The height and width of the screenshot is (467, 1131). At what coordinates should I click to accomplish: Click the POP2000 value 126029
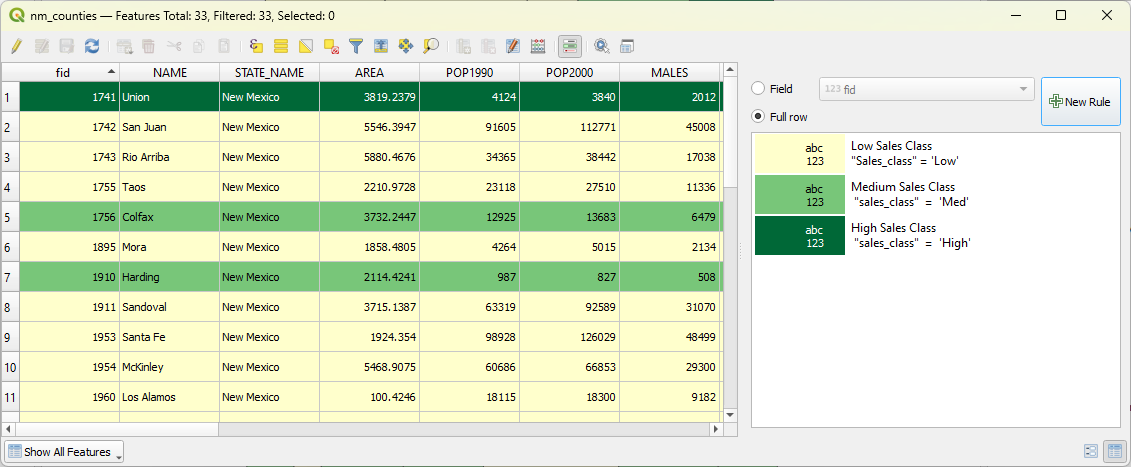569,337
